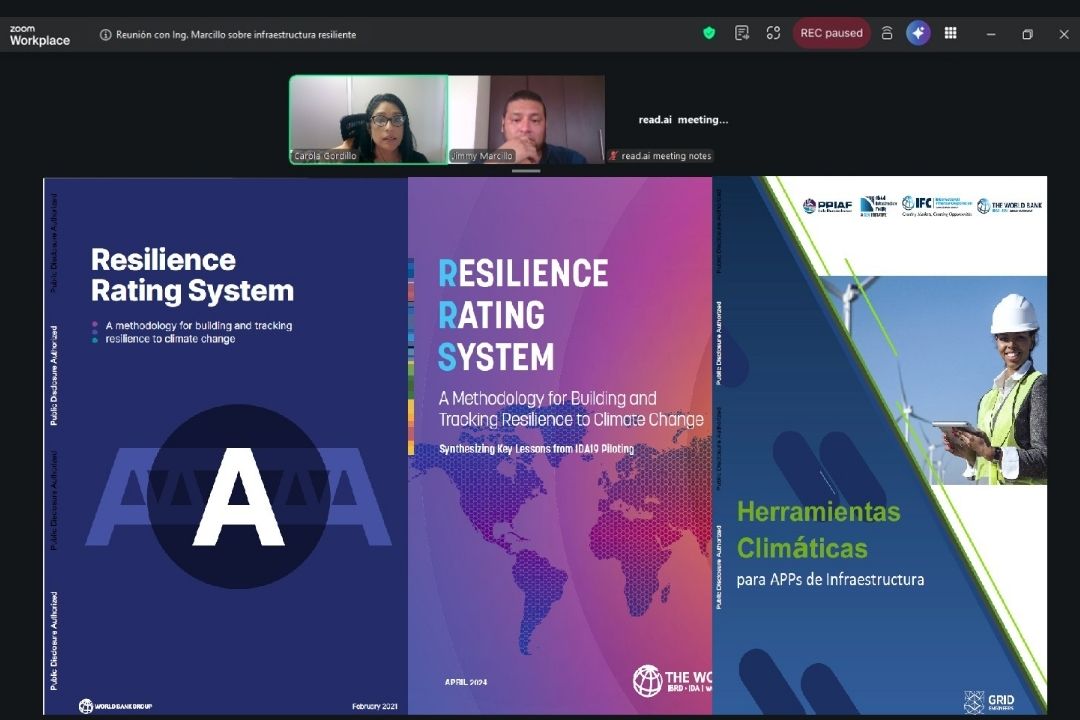1080x720 pixels.
Task: Click the Zoom Workplace logo
Action: (39, 35)
